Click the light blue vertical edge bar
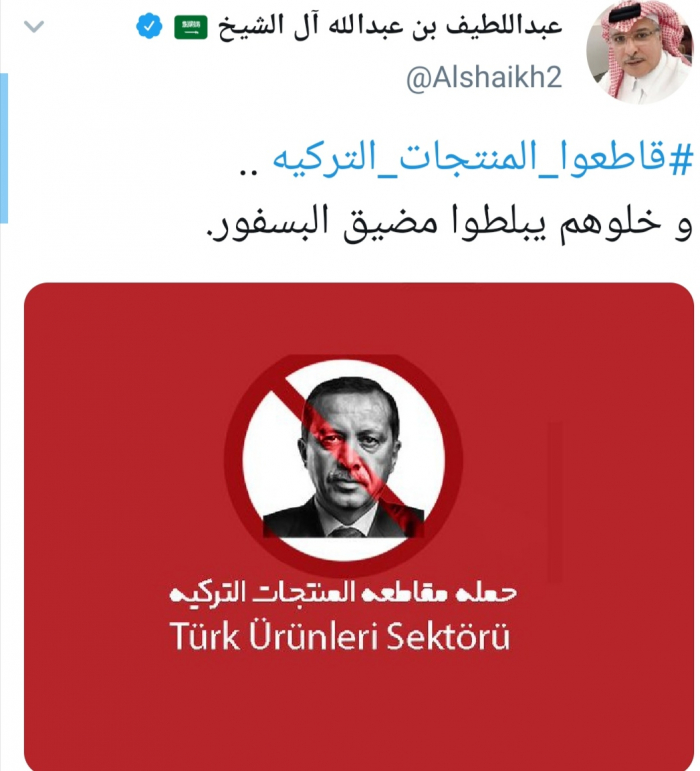 click(x=3, y=148)
